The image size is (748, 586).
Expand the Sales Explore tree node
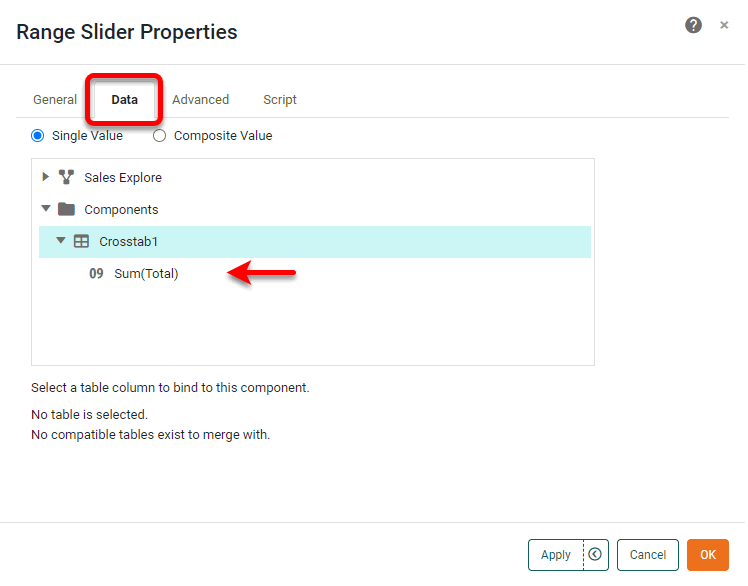coord(46,177)
